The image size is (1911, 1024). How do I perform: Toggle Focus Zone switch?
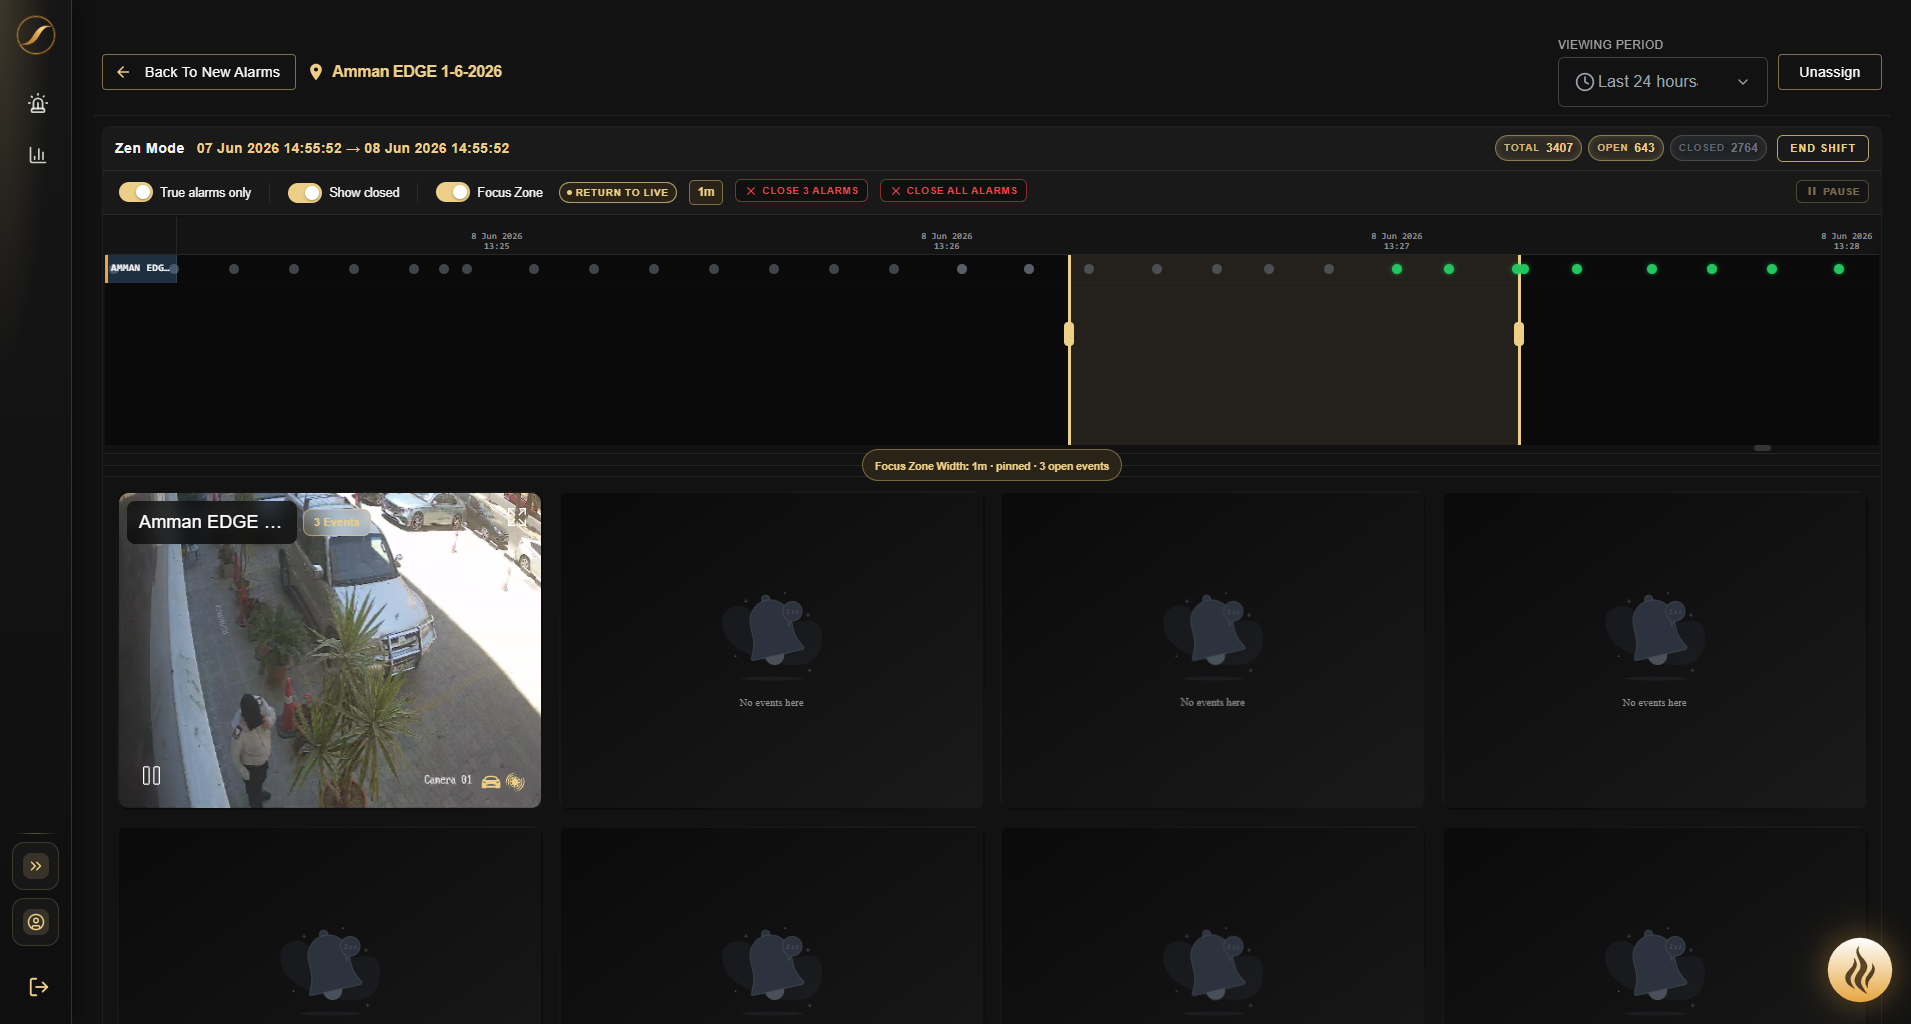click(x=453, y=192)
